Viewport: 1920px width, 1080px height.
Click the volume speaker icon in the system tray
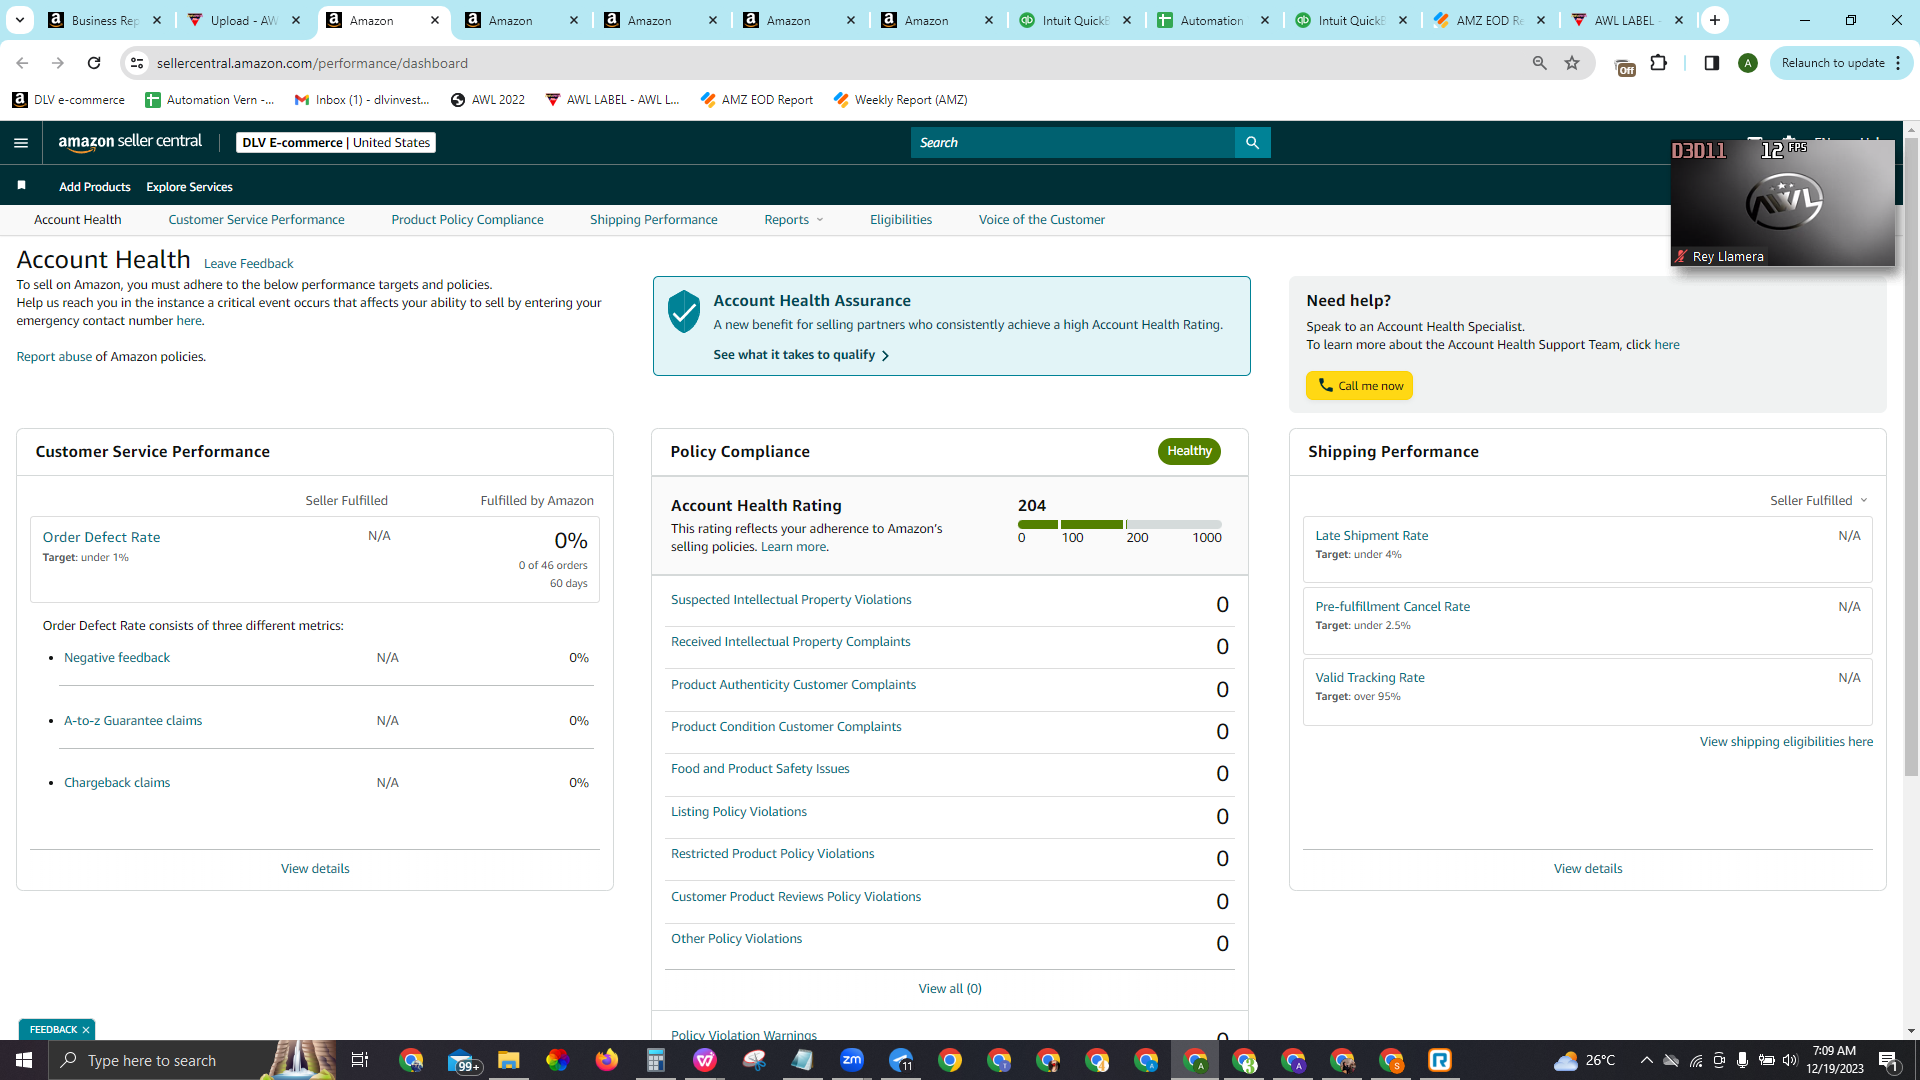[1790, 1060]
